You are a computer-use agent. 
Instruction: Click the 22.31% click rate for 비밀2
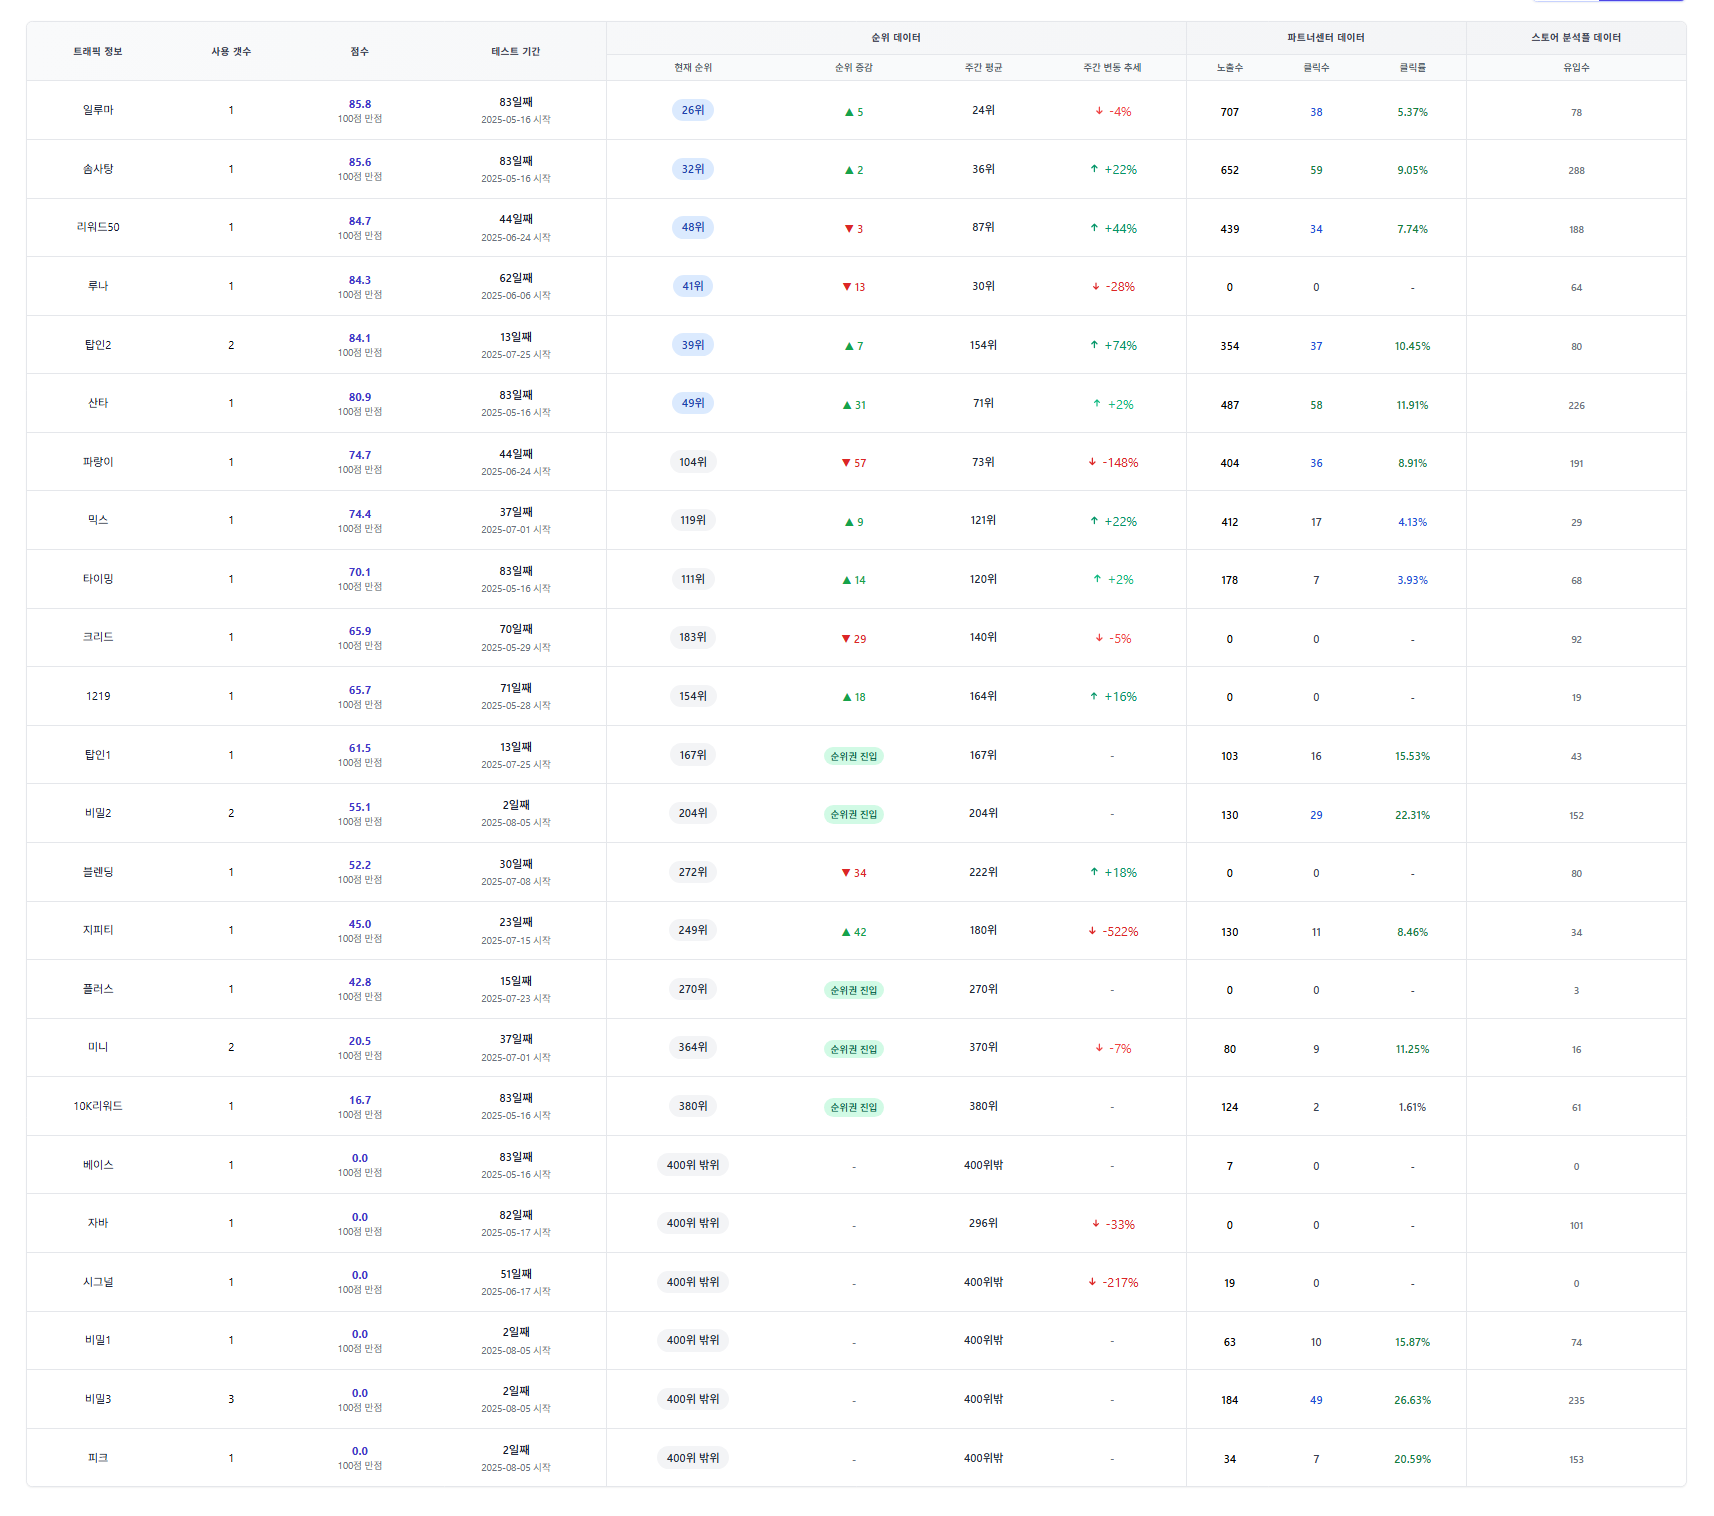tap(1413, 815)
